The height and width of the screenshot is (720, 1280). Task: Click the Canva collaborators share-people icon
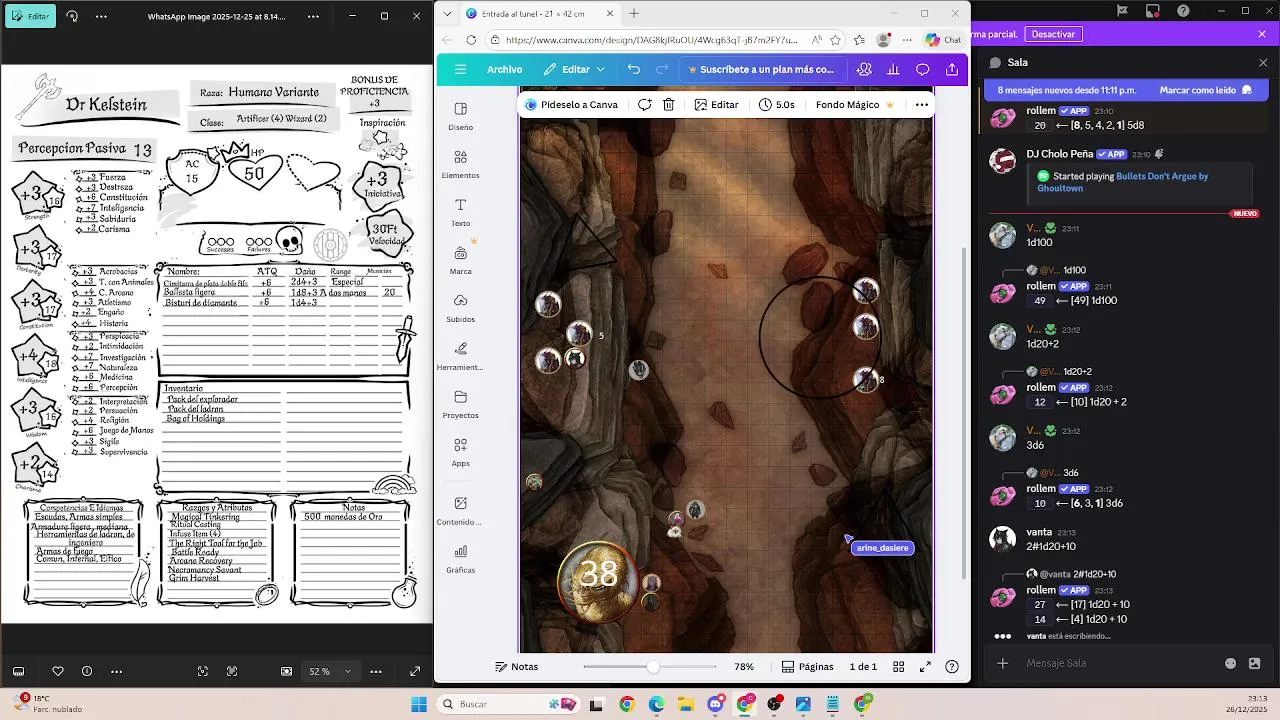coord(864,69)
